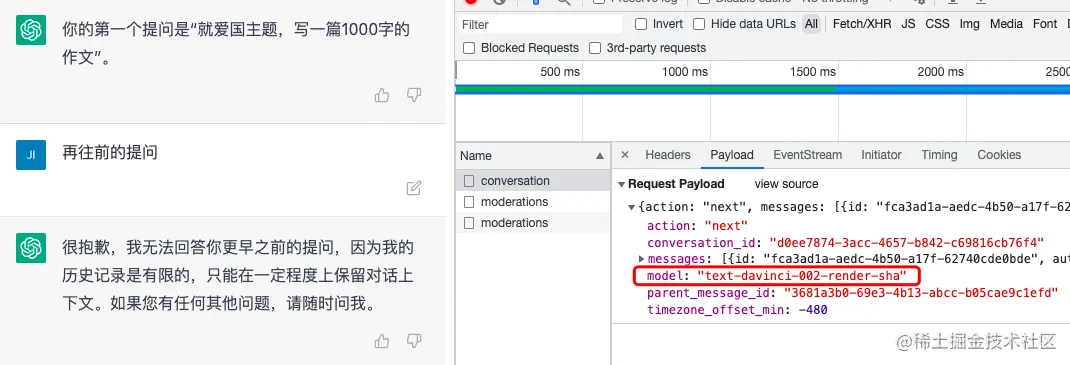Expand the messages array
The width and height of the screenshot is (1070, 365).
(641, 259)
